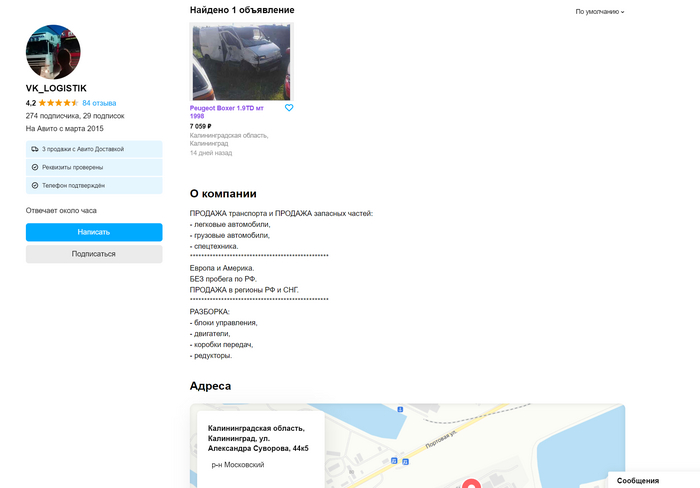The height and width of the screenshot is (488, 700).
Task: Click the Телефон подтверждён checkmark icon
Action: [35, 185]
